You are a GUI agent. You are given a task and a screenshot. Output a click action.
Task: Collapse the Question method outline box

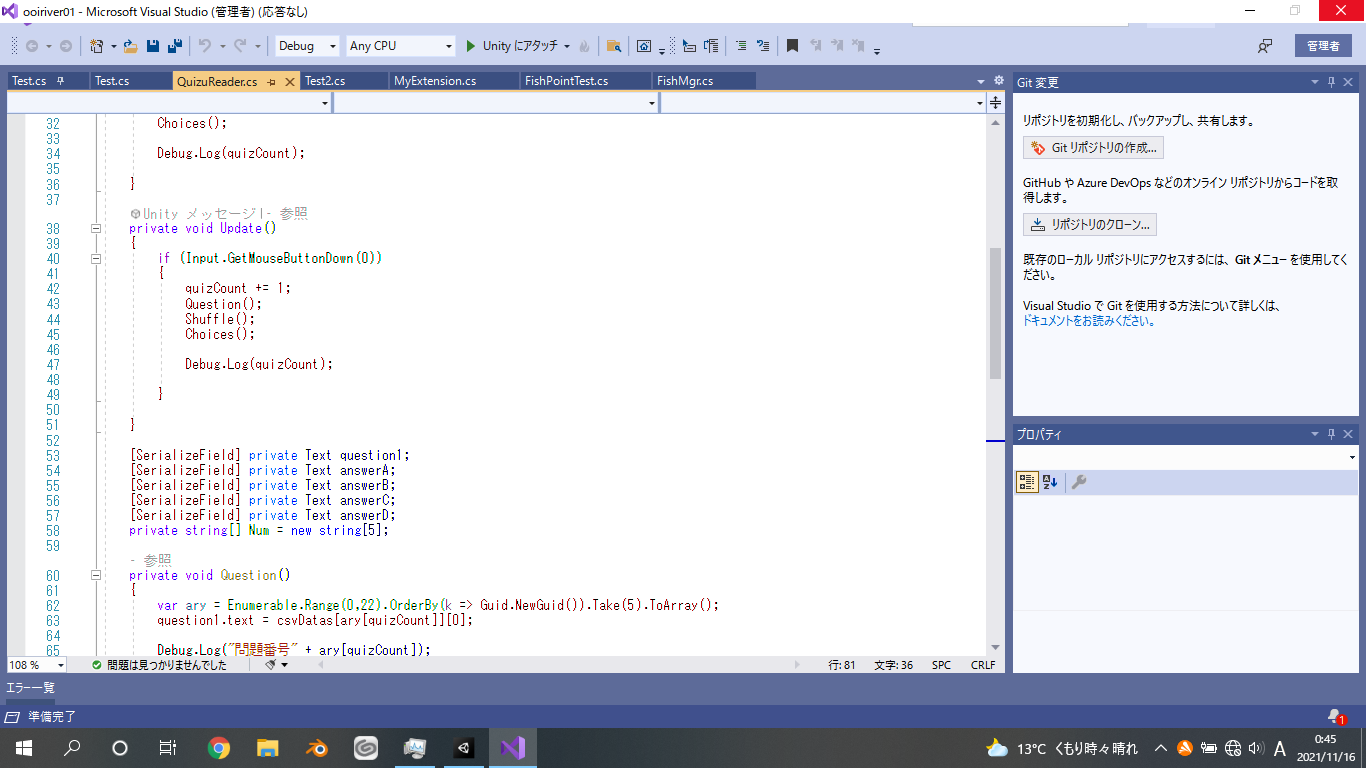click(x=96, y=575)
